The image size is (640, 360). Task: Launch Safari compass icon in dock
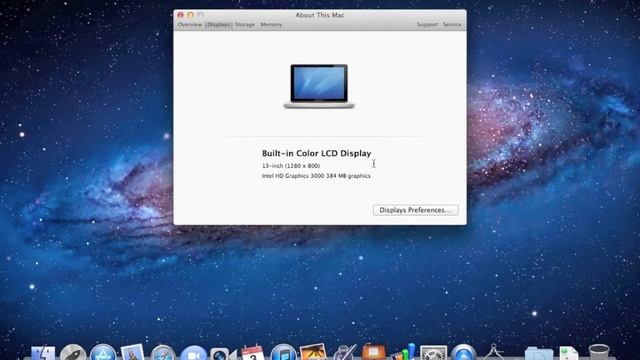[x=163, y=353]
